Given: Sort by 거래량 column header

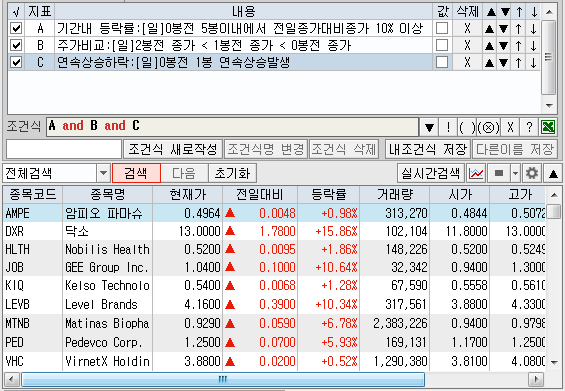Looking at the screenshot, I should 395,195.
